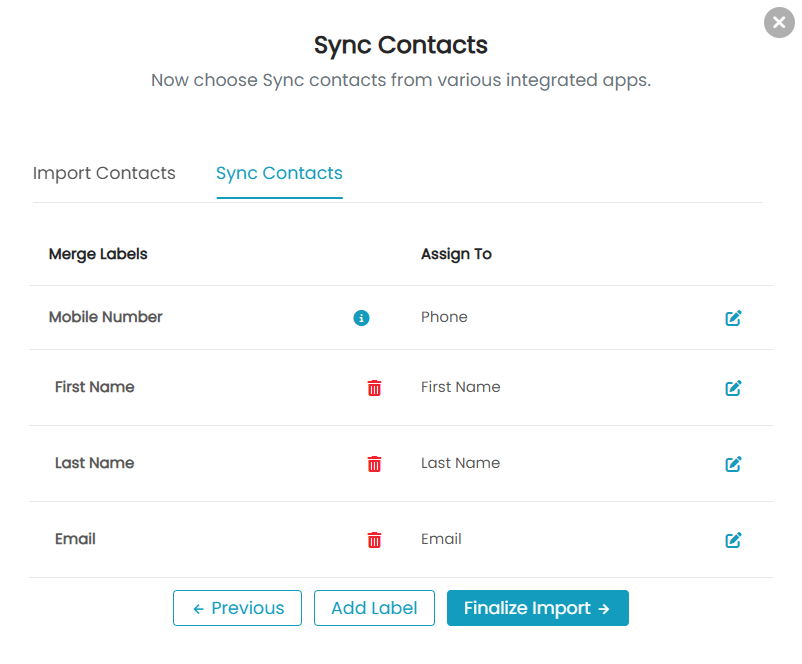Click the Phone value in Assign To
This screenshot has width=802, height=664.
[444, 317]
